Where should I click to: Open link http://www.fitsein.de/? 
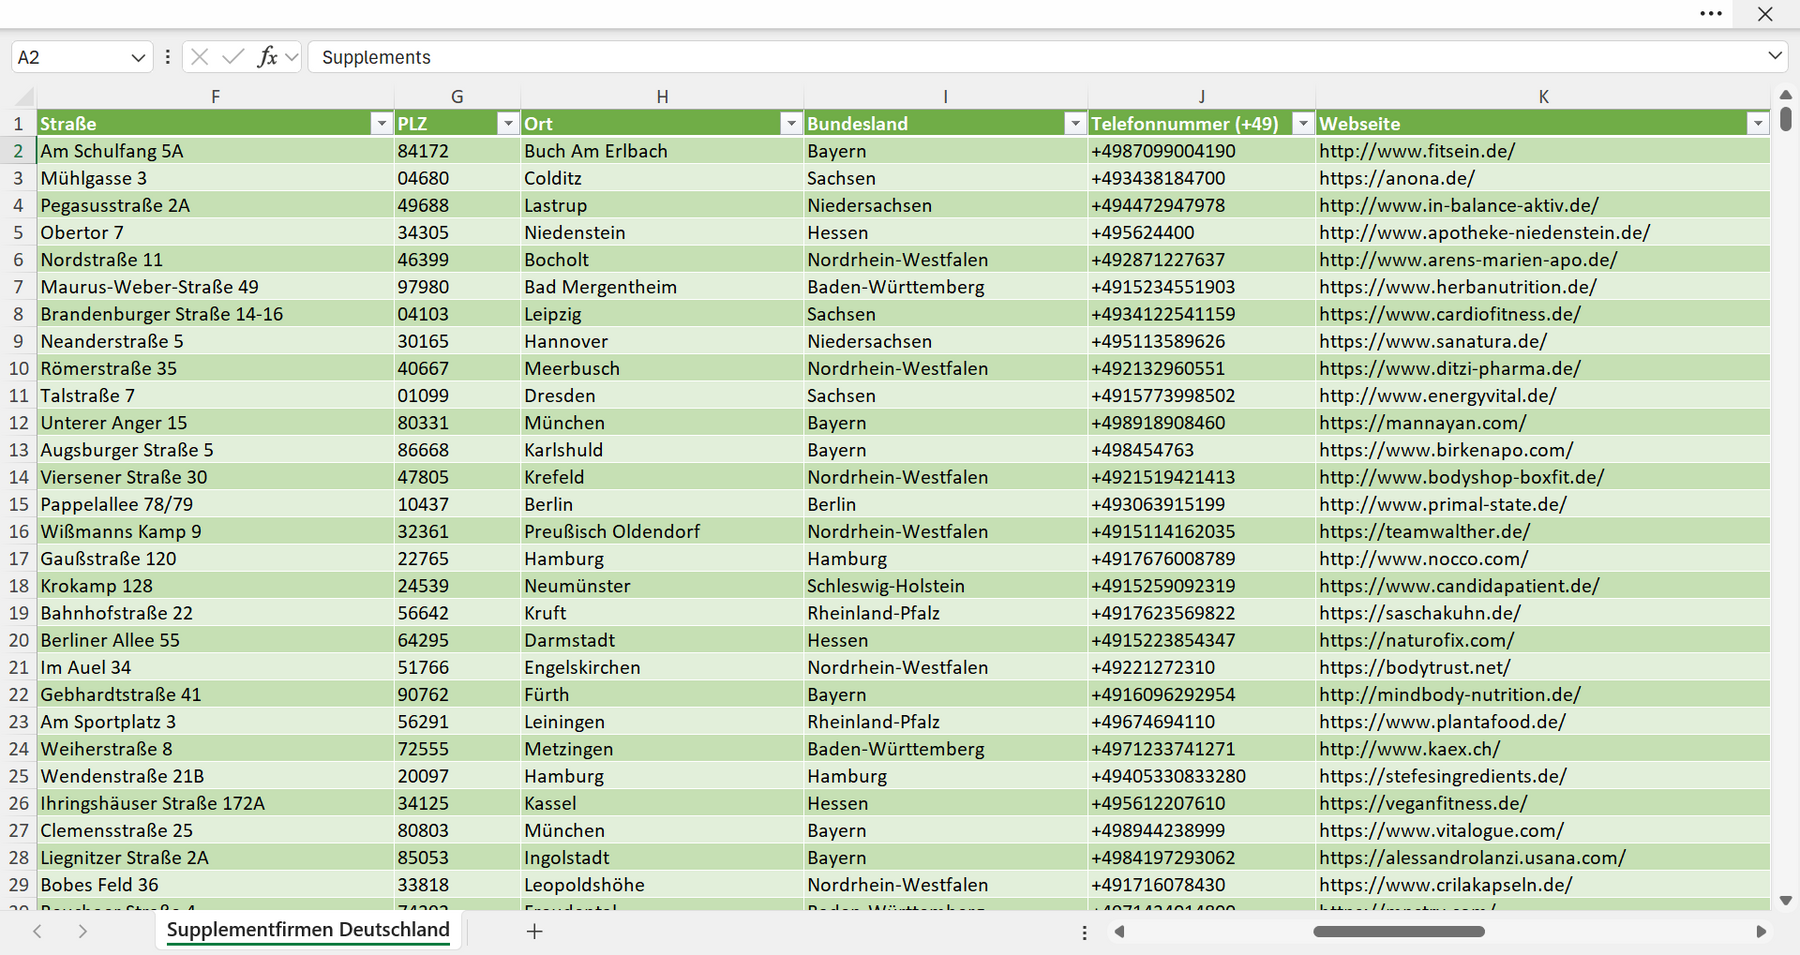coord(1417,151)
